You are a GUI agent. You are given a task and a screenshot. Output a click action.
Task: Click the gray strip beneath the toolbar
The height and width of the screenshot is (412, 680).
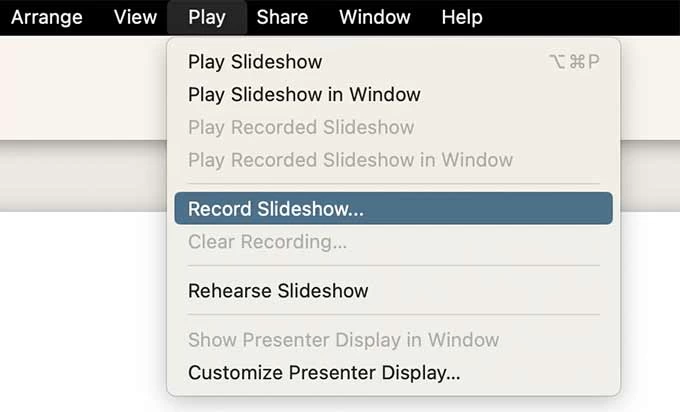[x=80, y=175]
